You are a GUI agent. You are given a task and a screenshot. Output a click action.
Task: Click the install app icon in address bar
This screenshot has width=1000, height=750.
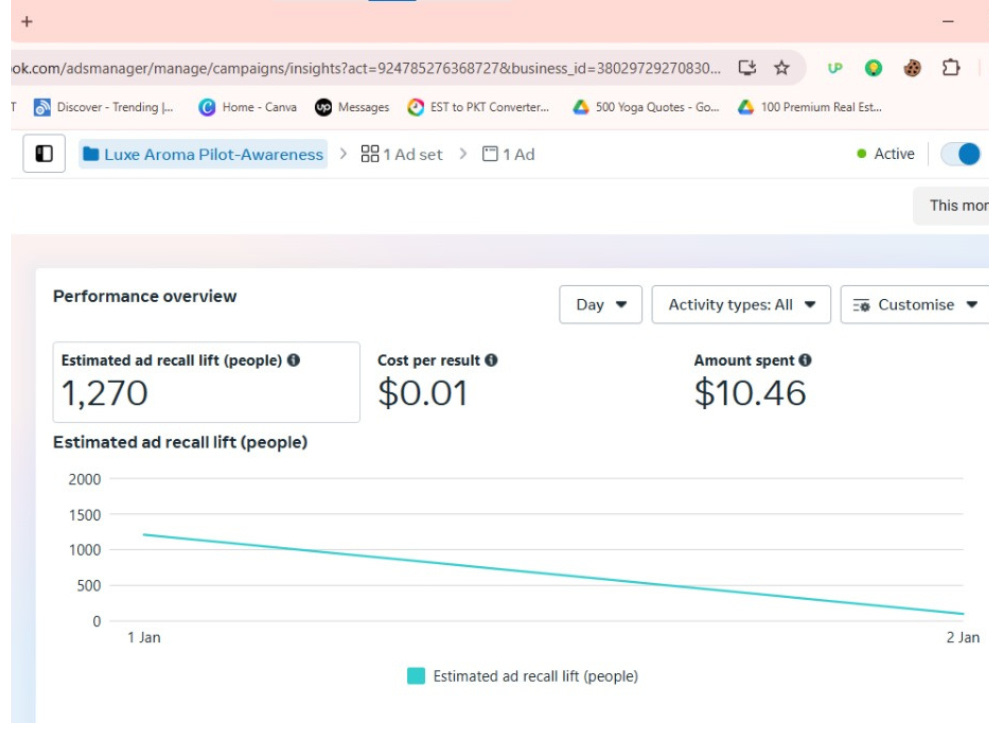(747, 68)
